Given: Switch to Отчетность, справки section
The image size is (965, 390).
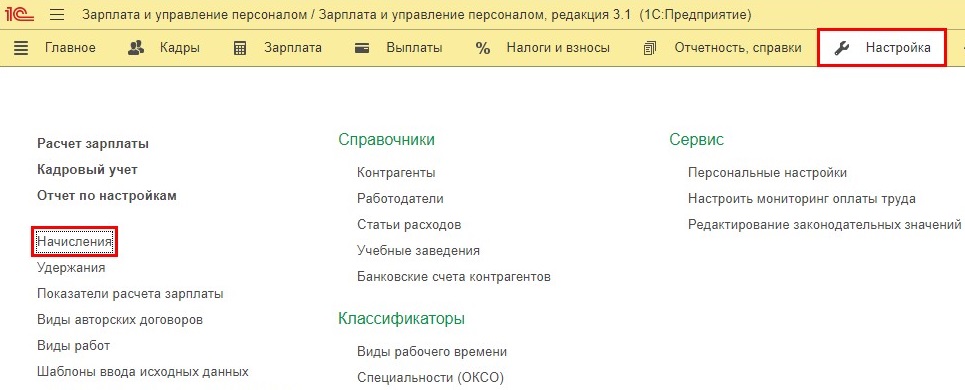Looking at the screenshot, I should (x=738, y=47).
